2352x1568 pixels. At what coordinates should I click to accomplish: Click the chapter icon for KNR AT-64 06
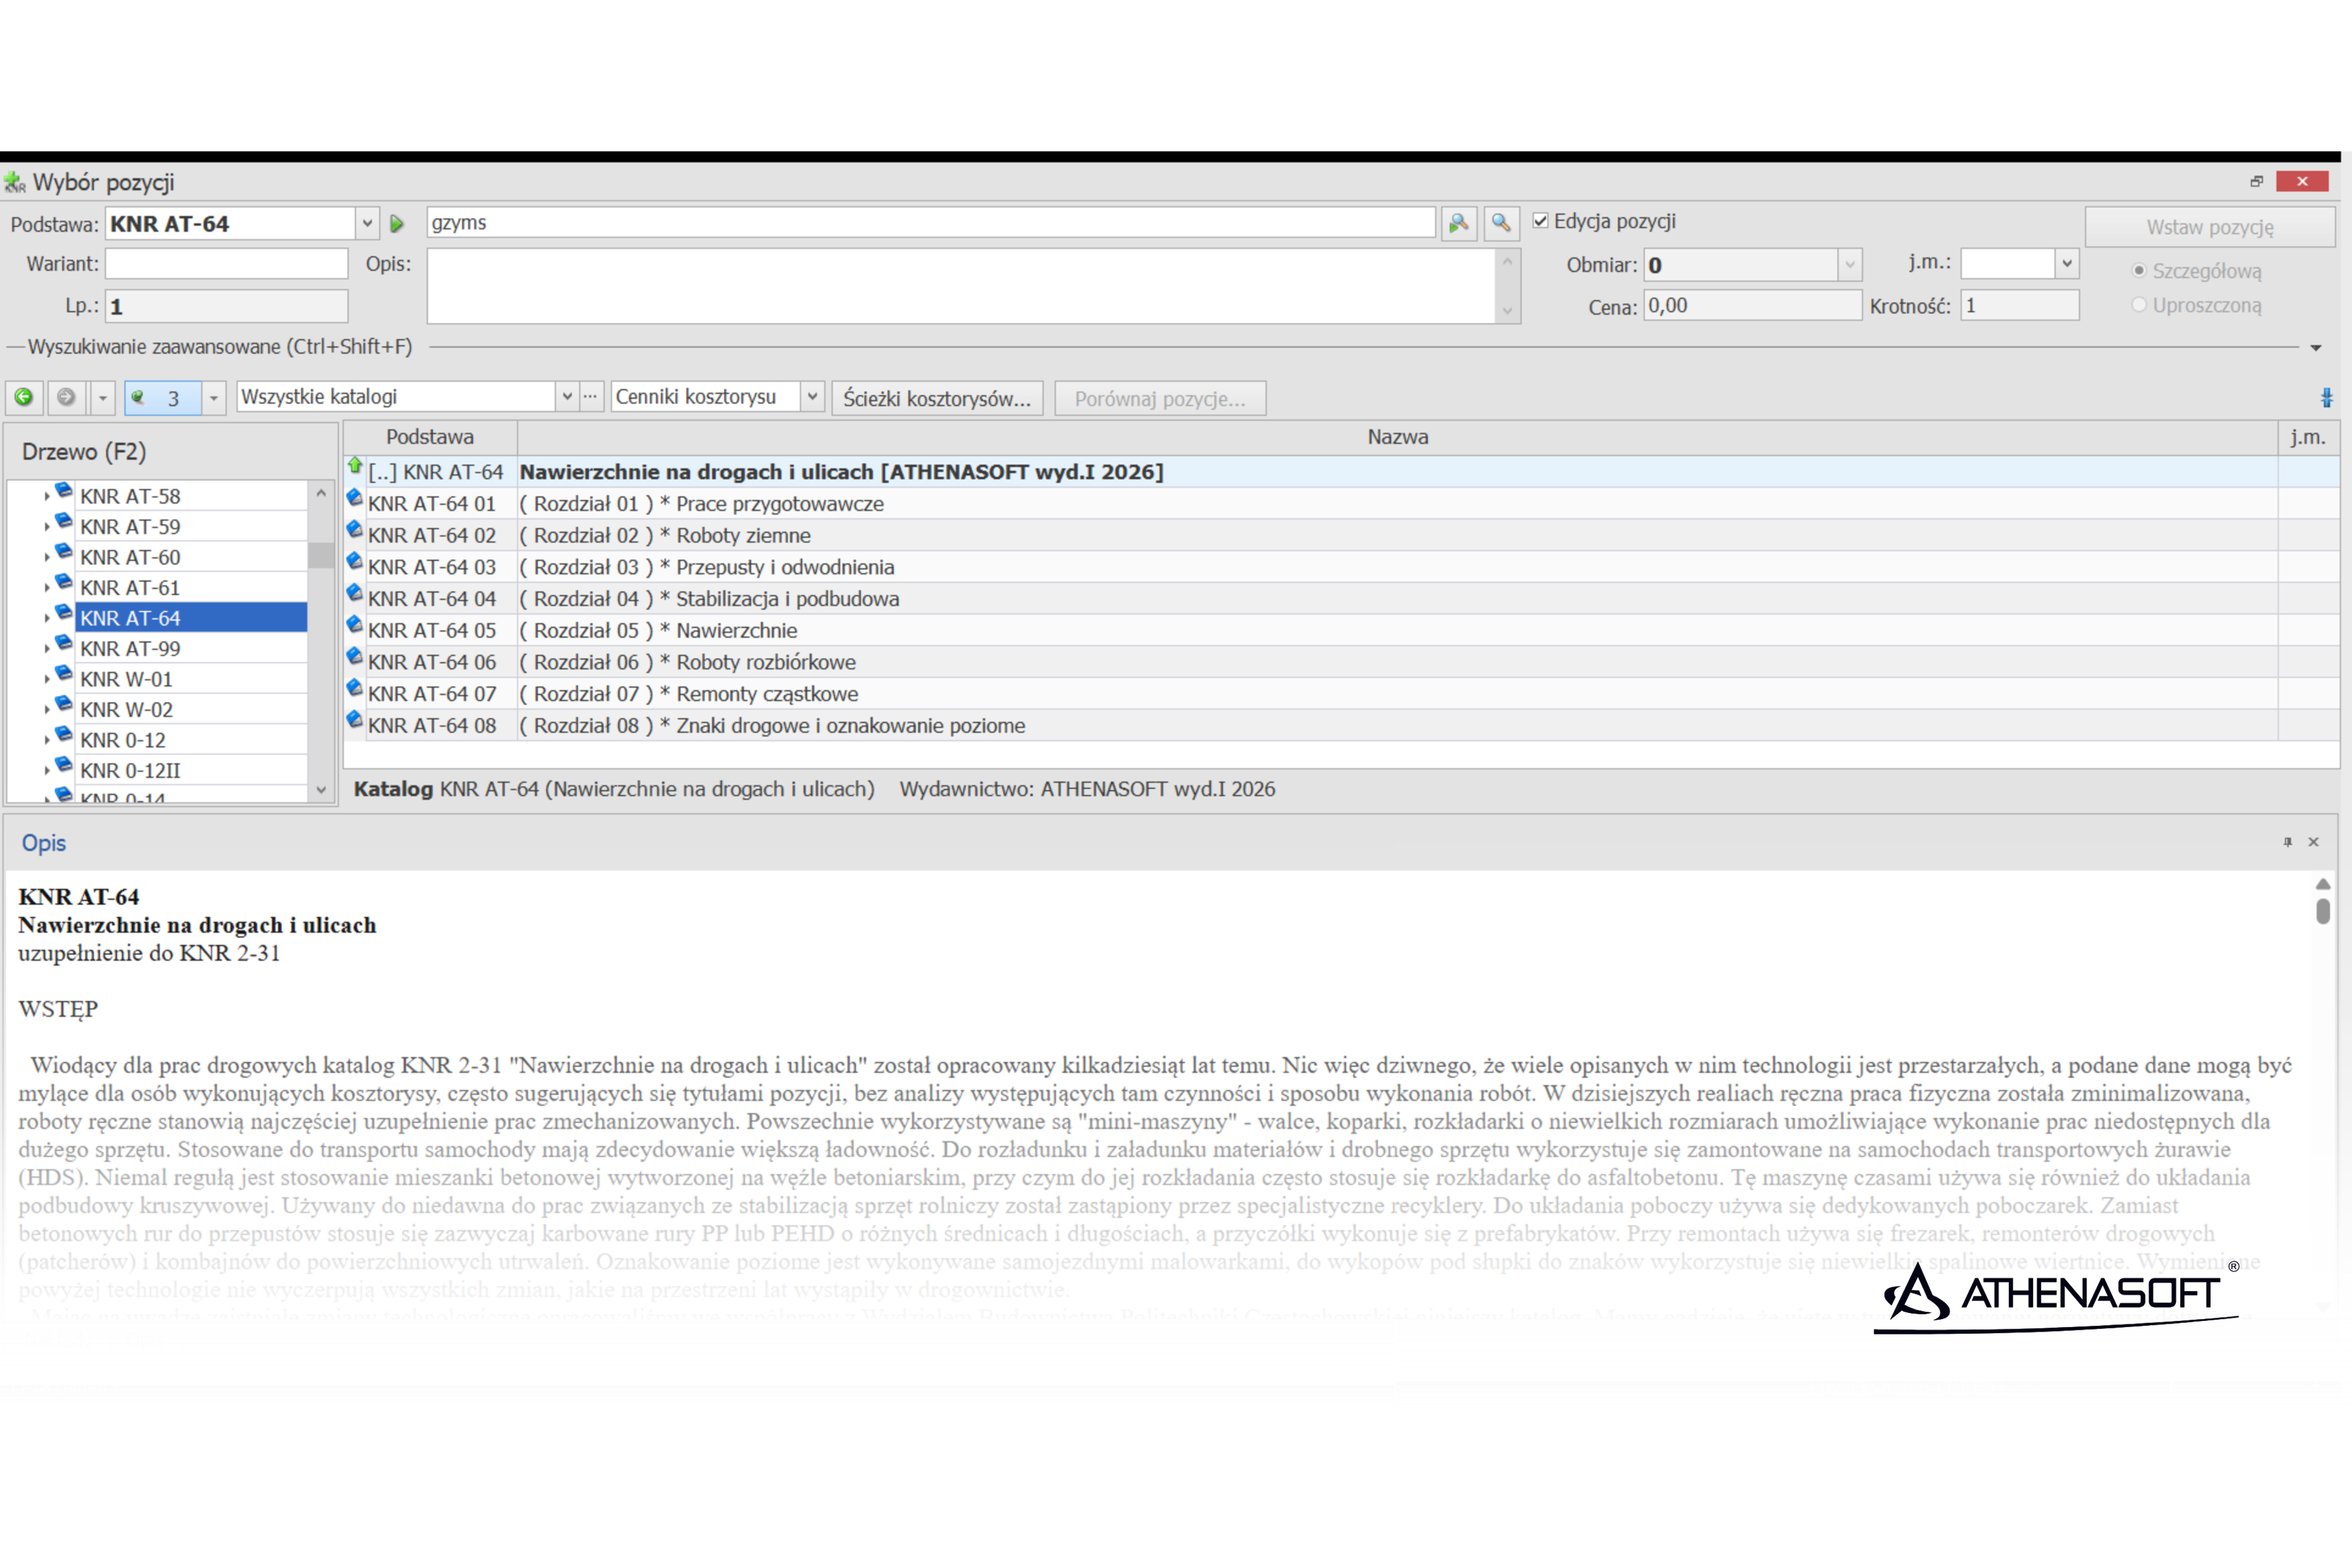point(354,656)
